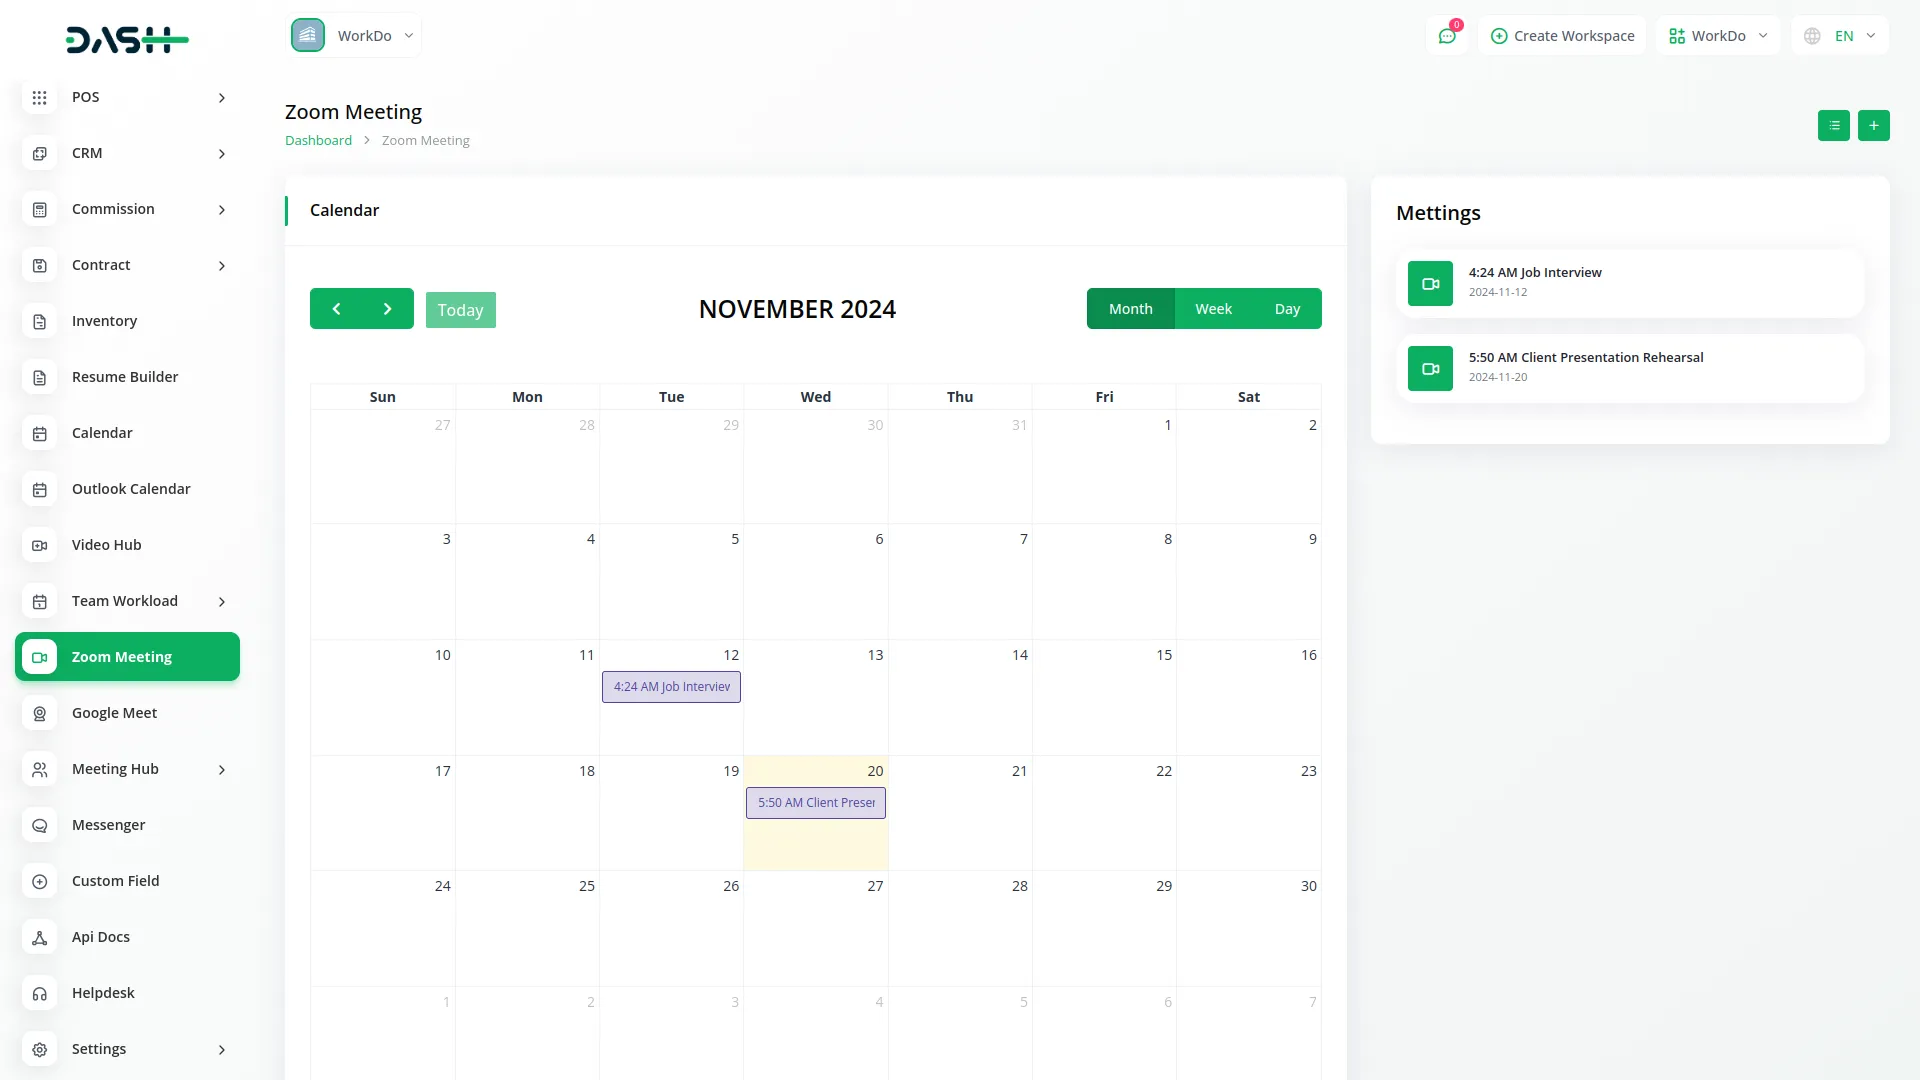Screen dimensions: 1920x1080
Task: Click the chat notification bubble icon
Action: tap(1447, 35)
